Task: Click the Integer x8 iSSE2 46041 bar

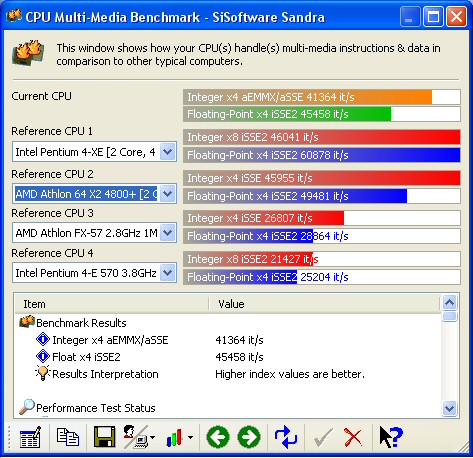Action: [x=322, y=137]
